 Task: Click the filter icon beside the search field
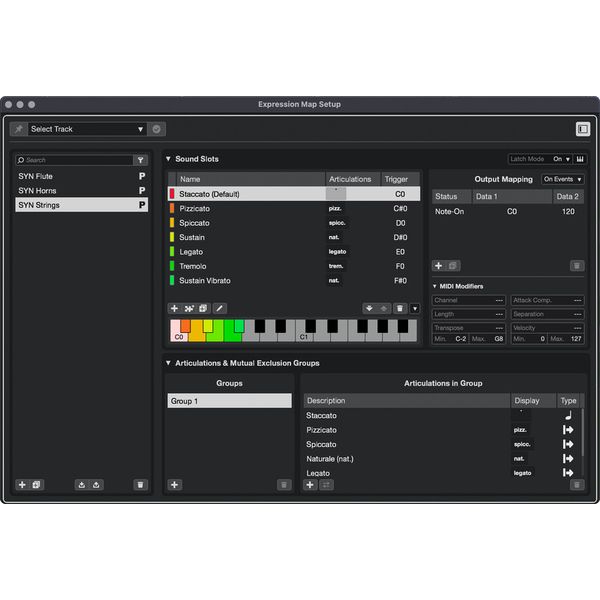coord(140,160)
